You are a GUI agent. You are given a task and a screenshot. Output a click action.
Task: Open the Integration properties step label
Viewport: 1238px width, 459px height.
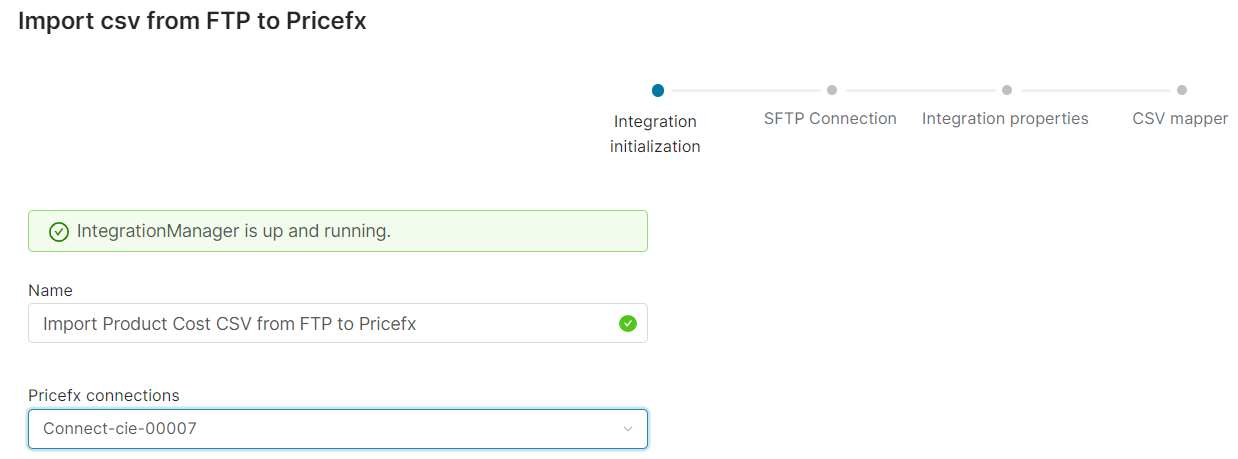pyautogui.click(x=1005, y=119)
